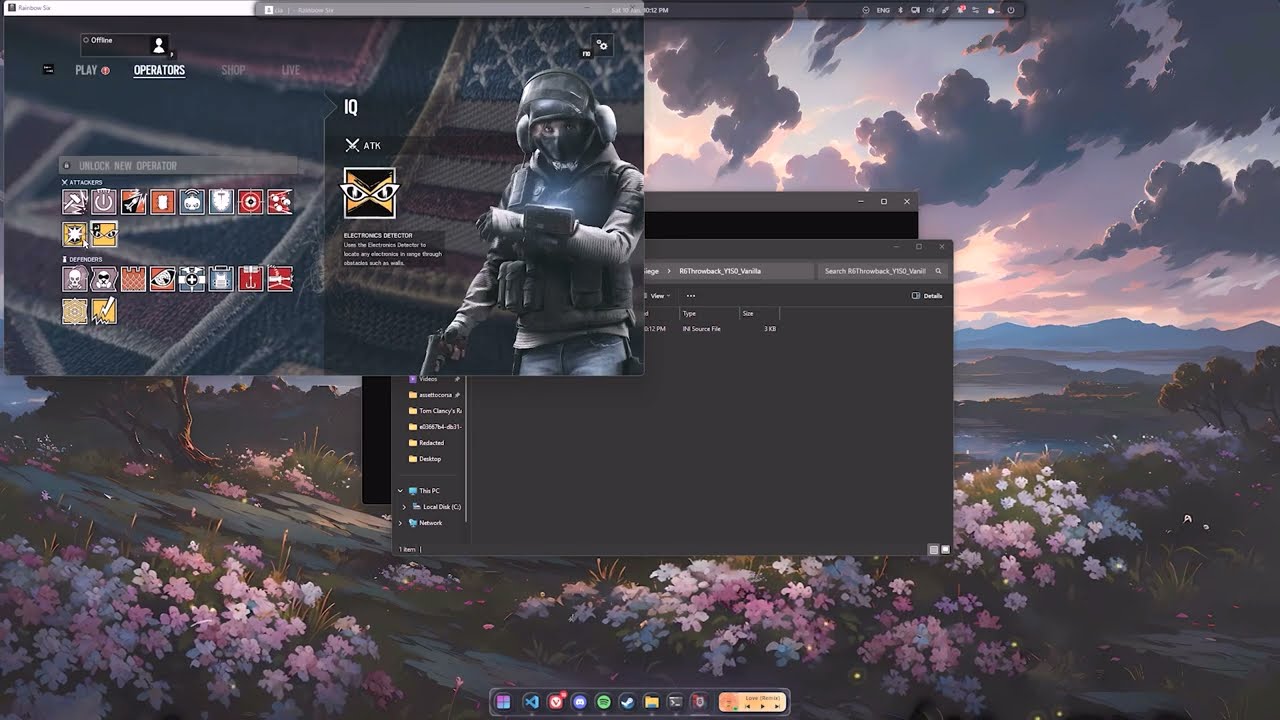1280x720 pixels.
Task: Click the player profile avatar icon
Action: click(158, 45)
